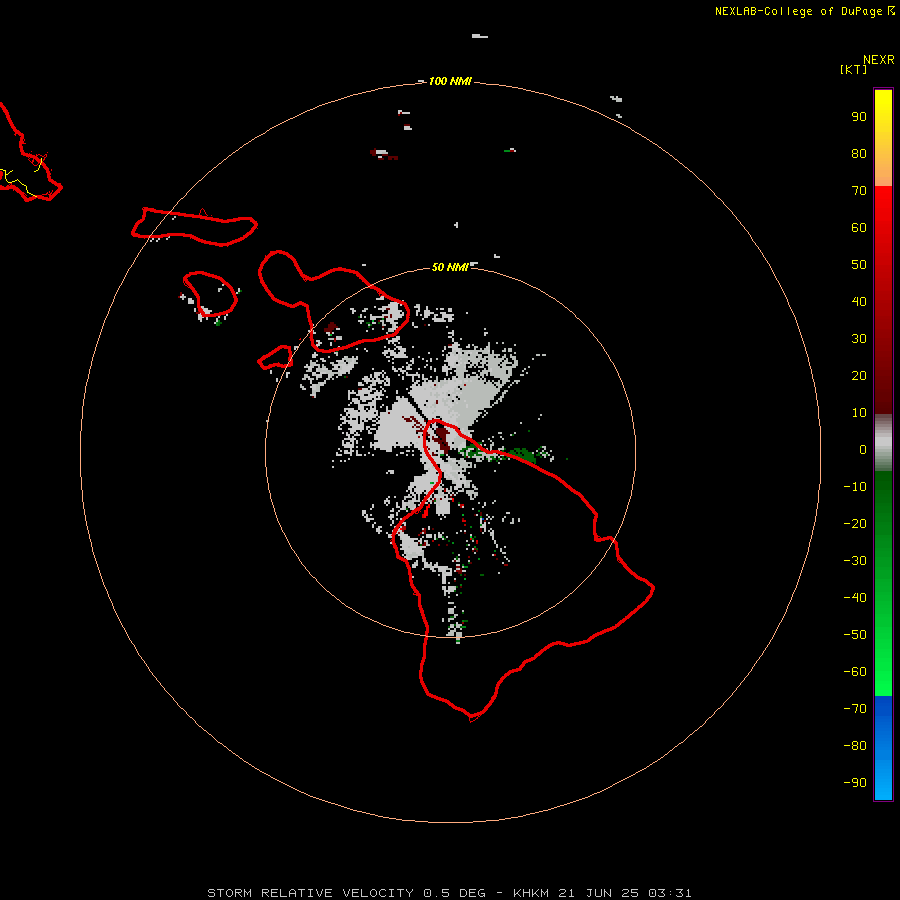The width and height of the screenshot is (900, 900).
Task: Click the NEXR label above the color bar
Action: point(879,60)
